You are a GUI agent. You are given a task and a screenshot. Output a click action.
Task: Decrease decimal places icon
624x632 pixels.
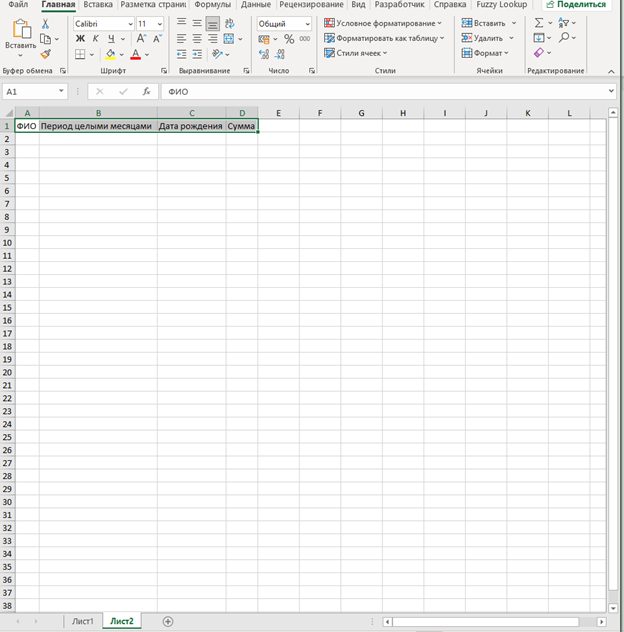pyautogui.click(x=280, y=54)
